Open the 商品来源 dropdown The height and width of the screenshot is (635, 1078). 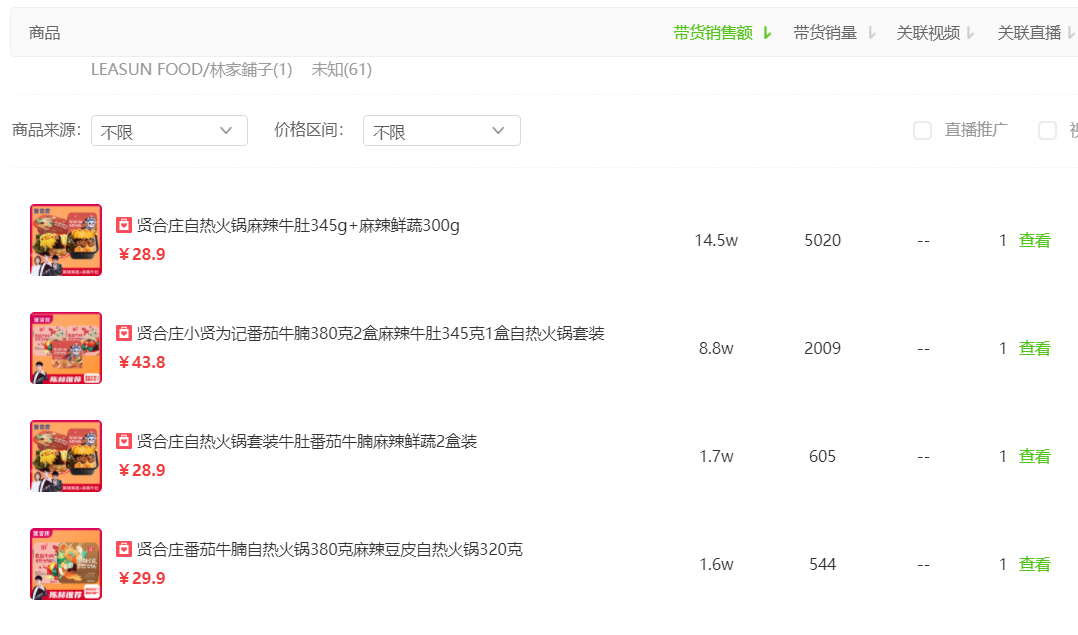click(x=169, y=131)
